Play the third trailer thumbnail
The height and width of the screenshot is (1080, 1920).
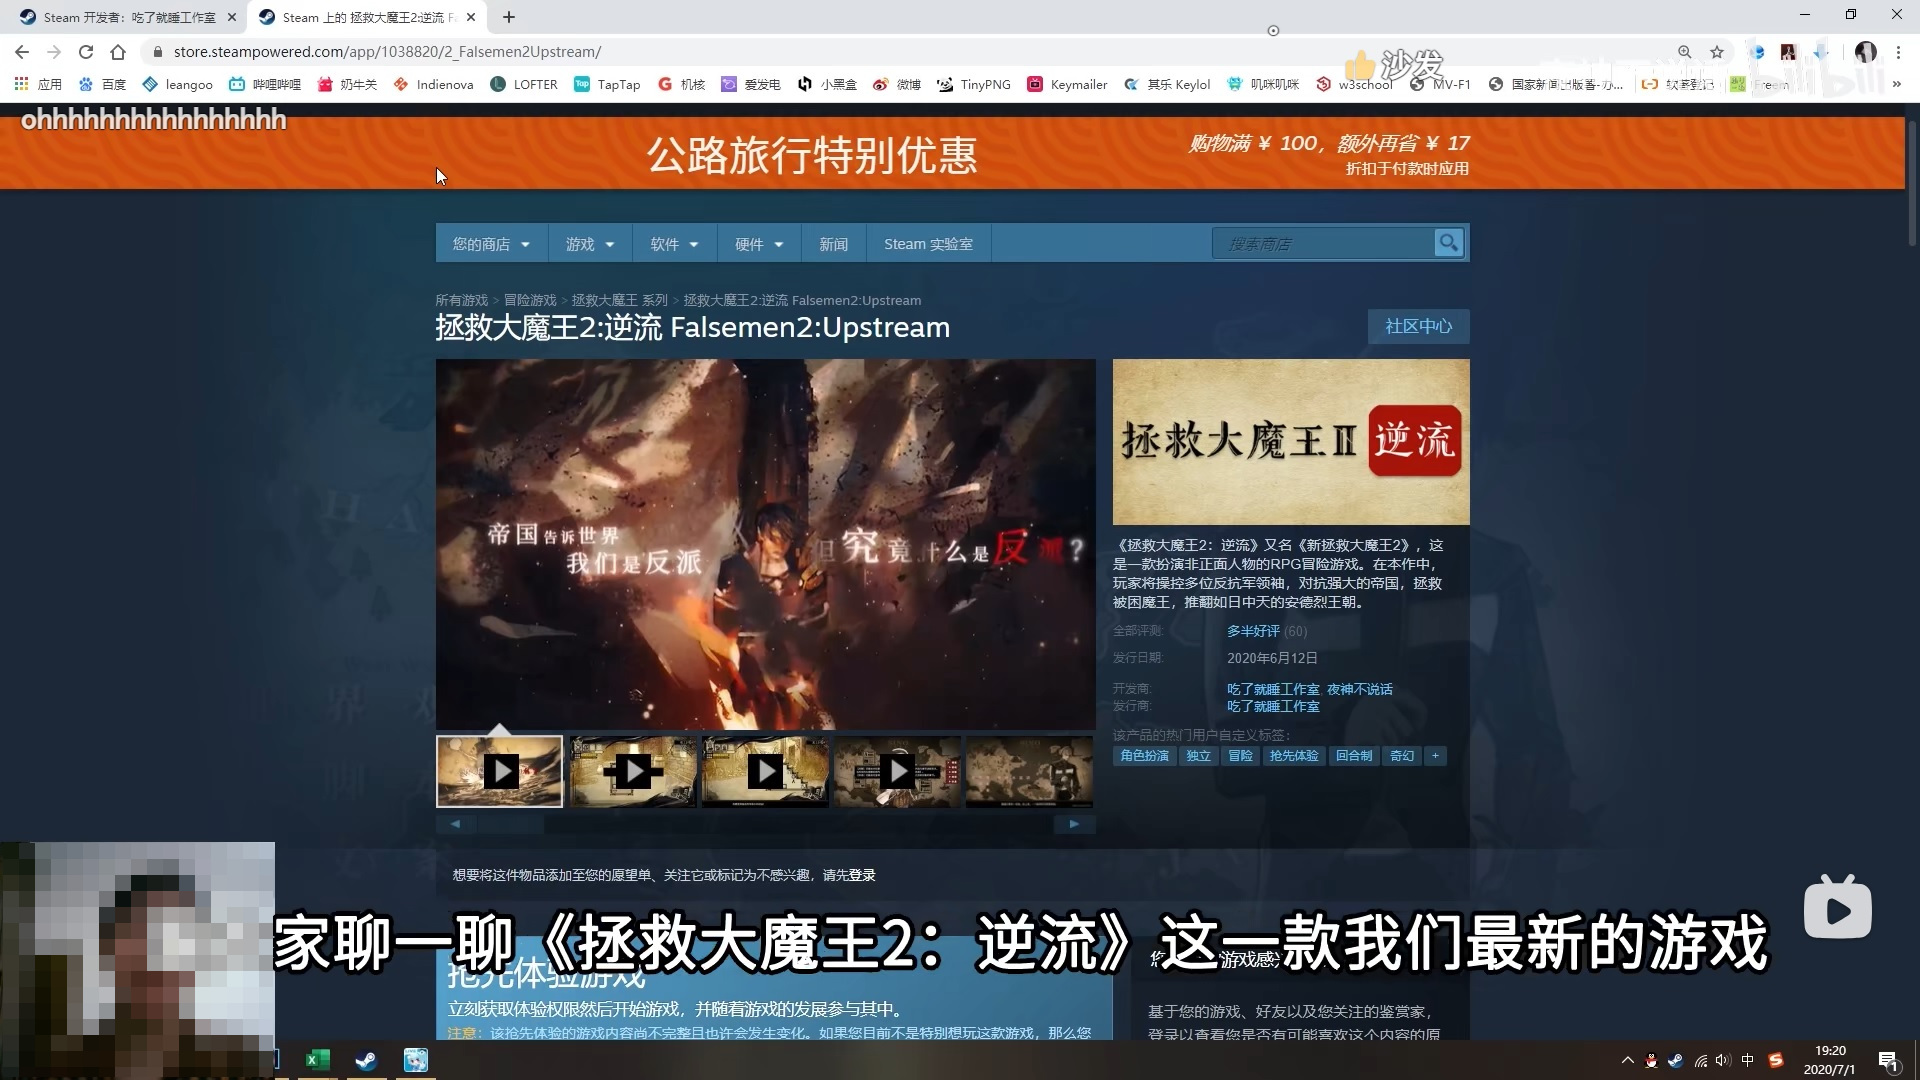(765, 771)
